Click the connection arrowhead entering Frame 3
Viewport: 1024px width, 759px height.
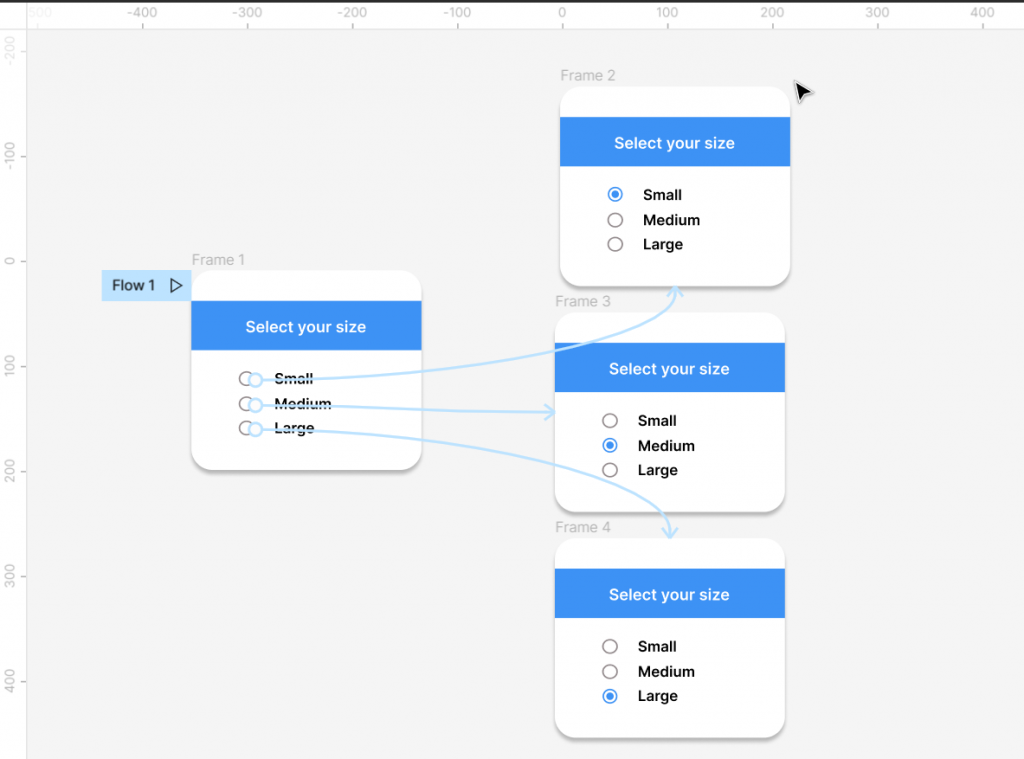(x=549, y=410)
